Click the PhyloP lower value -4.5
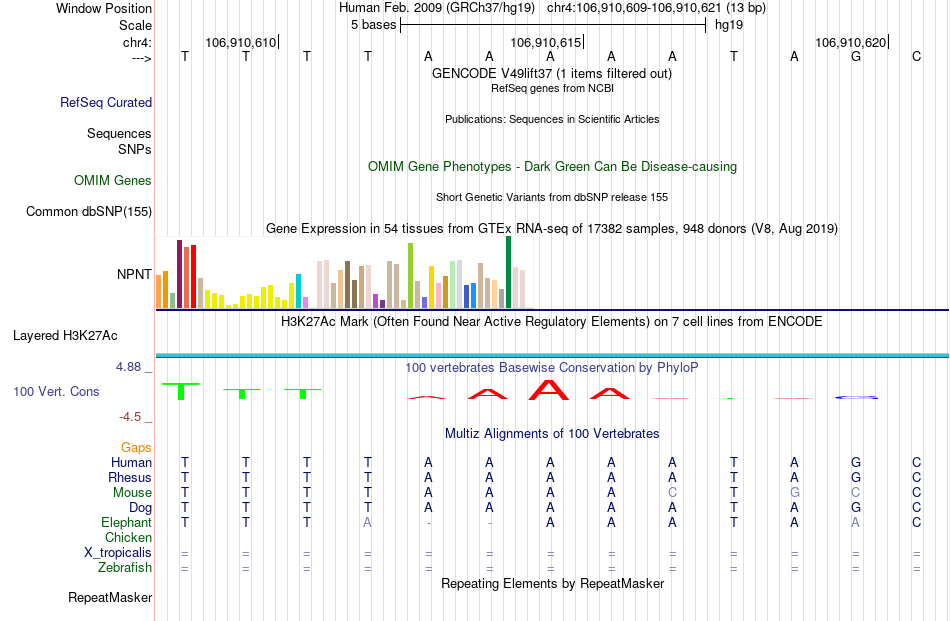950x621 pixels. pos(130,417)
